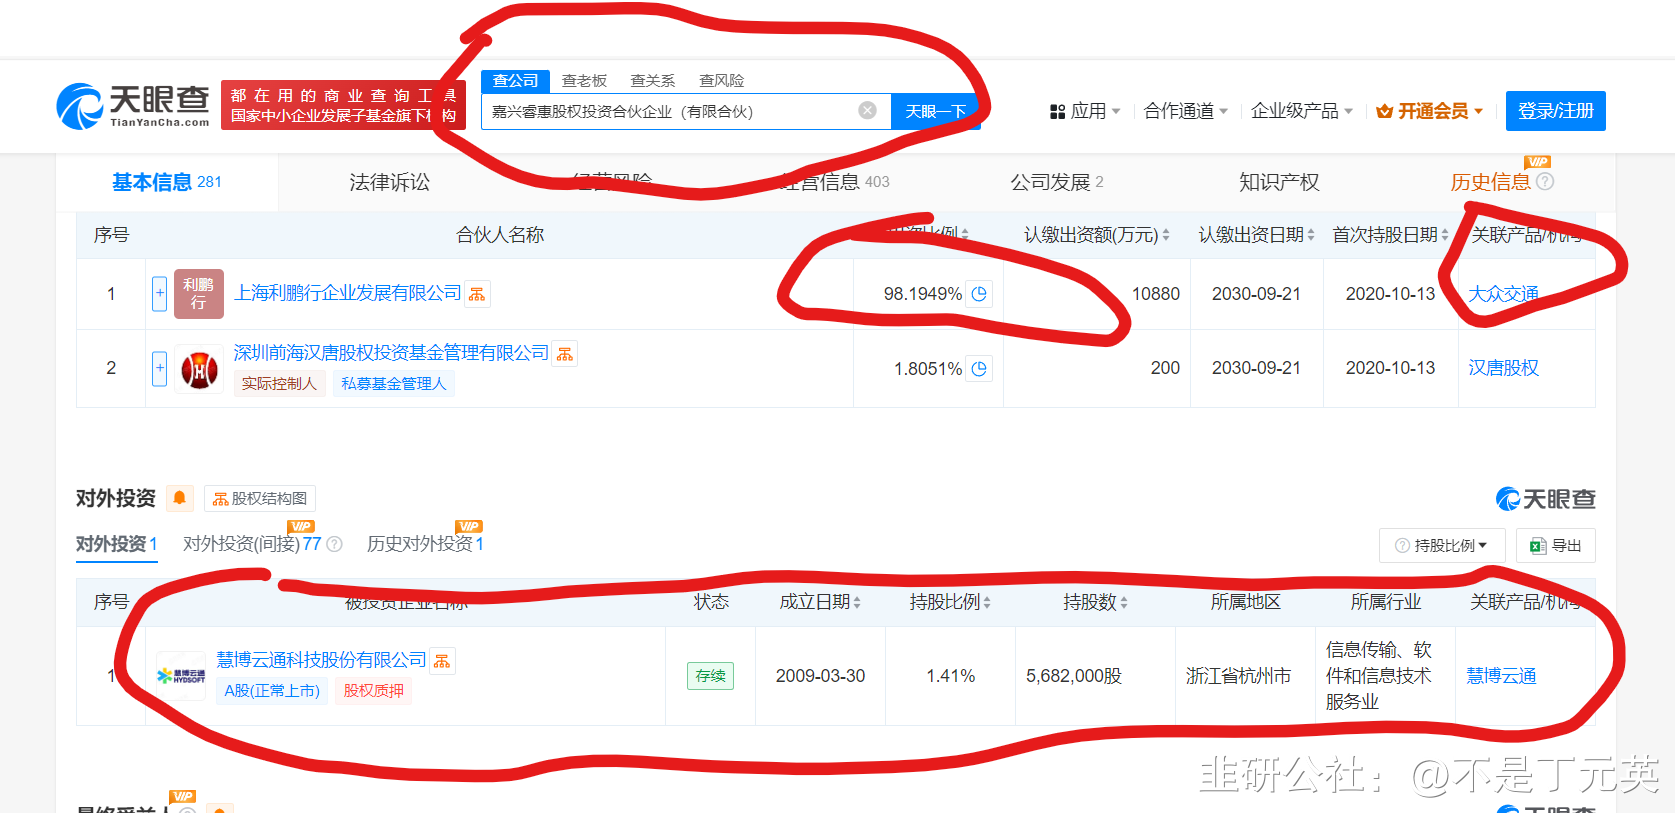This screenshot has height=813, width=1675.
Task: Click the bell alert icon beside 对外投资
Action: 180,498
